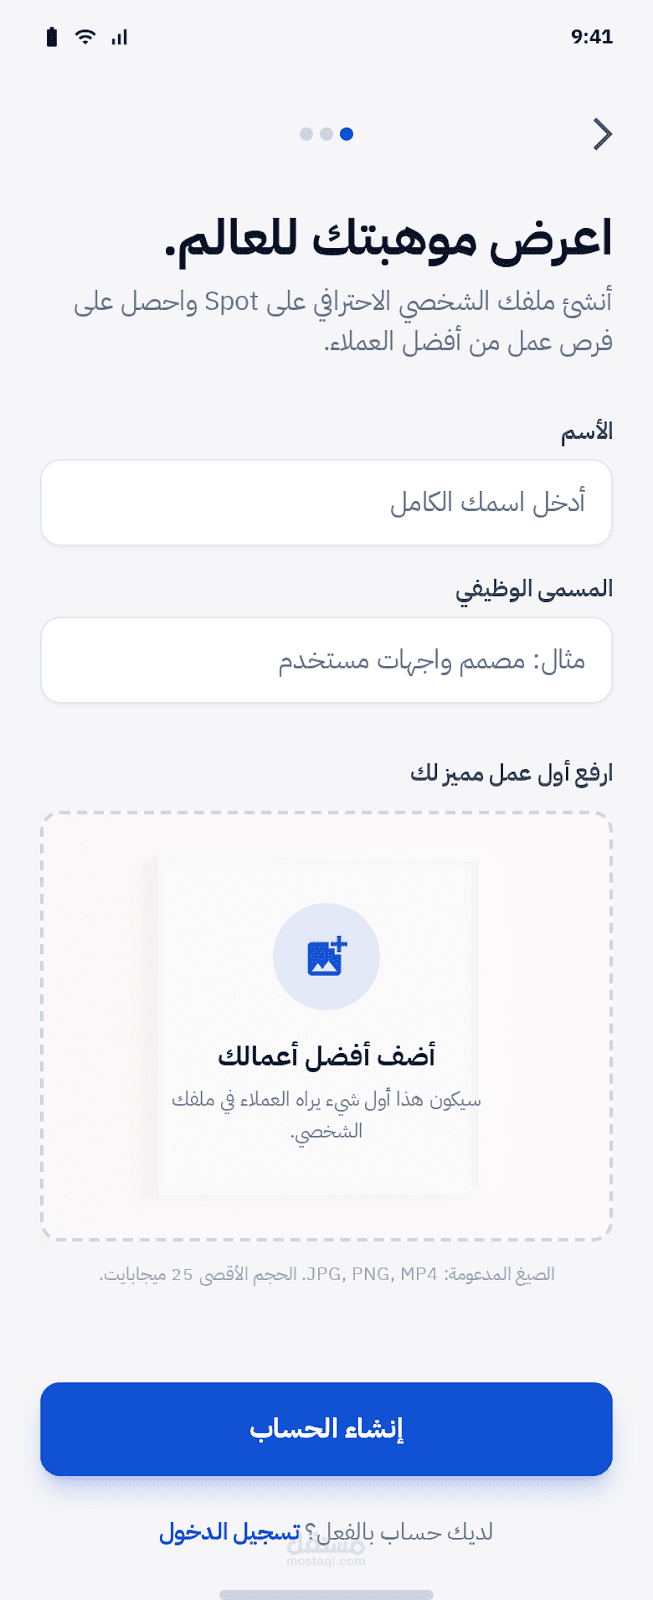Select the middle gray pagination dot
The width and height of the screenshot is (653, 1600).
click(326, 134)
